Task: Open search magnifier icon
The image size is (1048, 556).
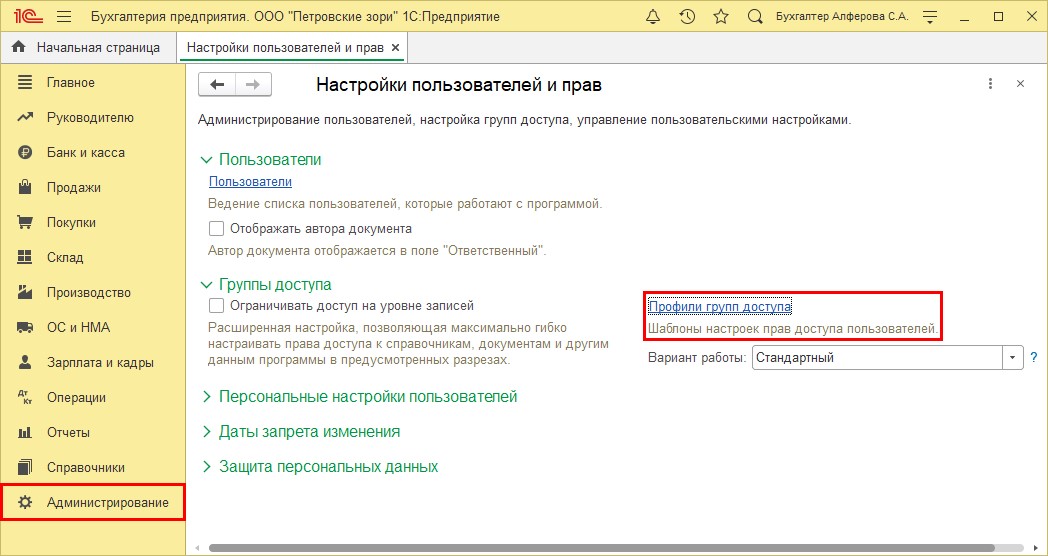Action: pyautogui.click(x=755, y=17)
